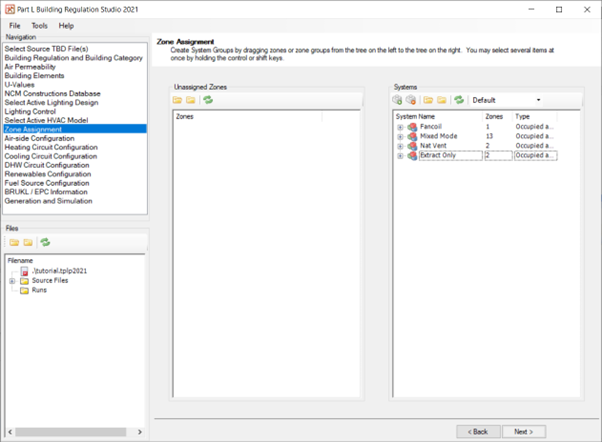This screenshot has height=442, width=602.
Task: Click the Extract Only system group icon
Action: tap(412, 156)
